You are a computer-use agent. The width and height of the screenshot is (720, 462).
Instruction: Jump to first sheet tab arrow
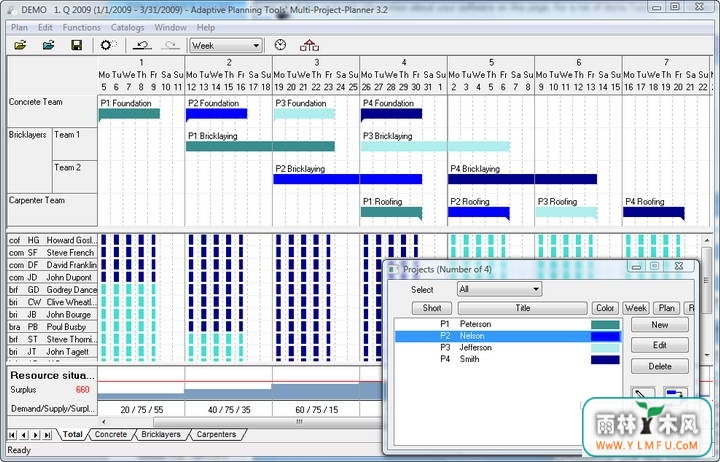(x=12, y=434)
